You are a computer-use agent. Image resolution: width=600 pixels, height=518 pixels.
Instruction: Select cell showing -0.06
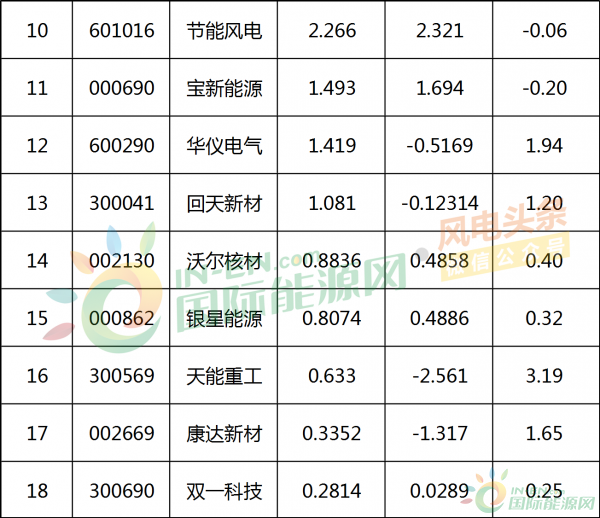coord(546,30)
